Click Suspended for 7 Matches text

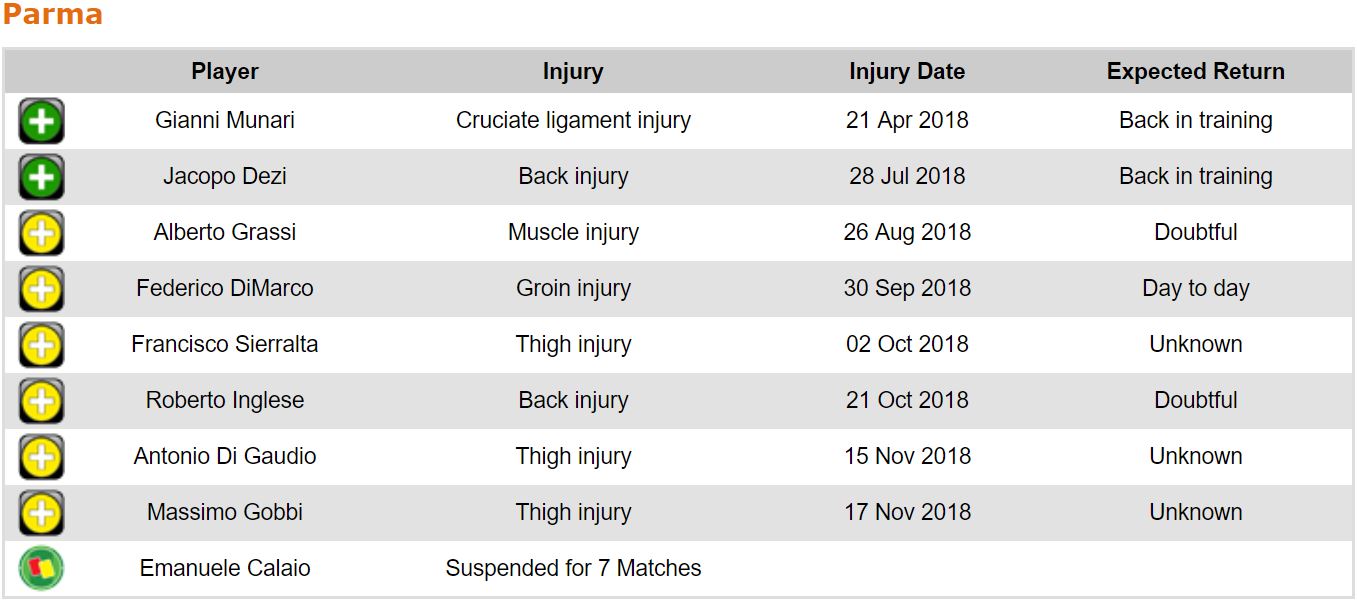pyautogui.click(x=573, y=568)
